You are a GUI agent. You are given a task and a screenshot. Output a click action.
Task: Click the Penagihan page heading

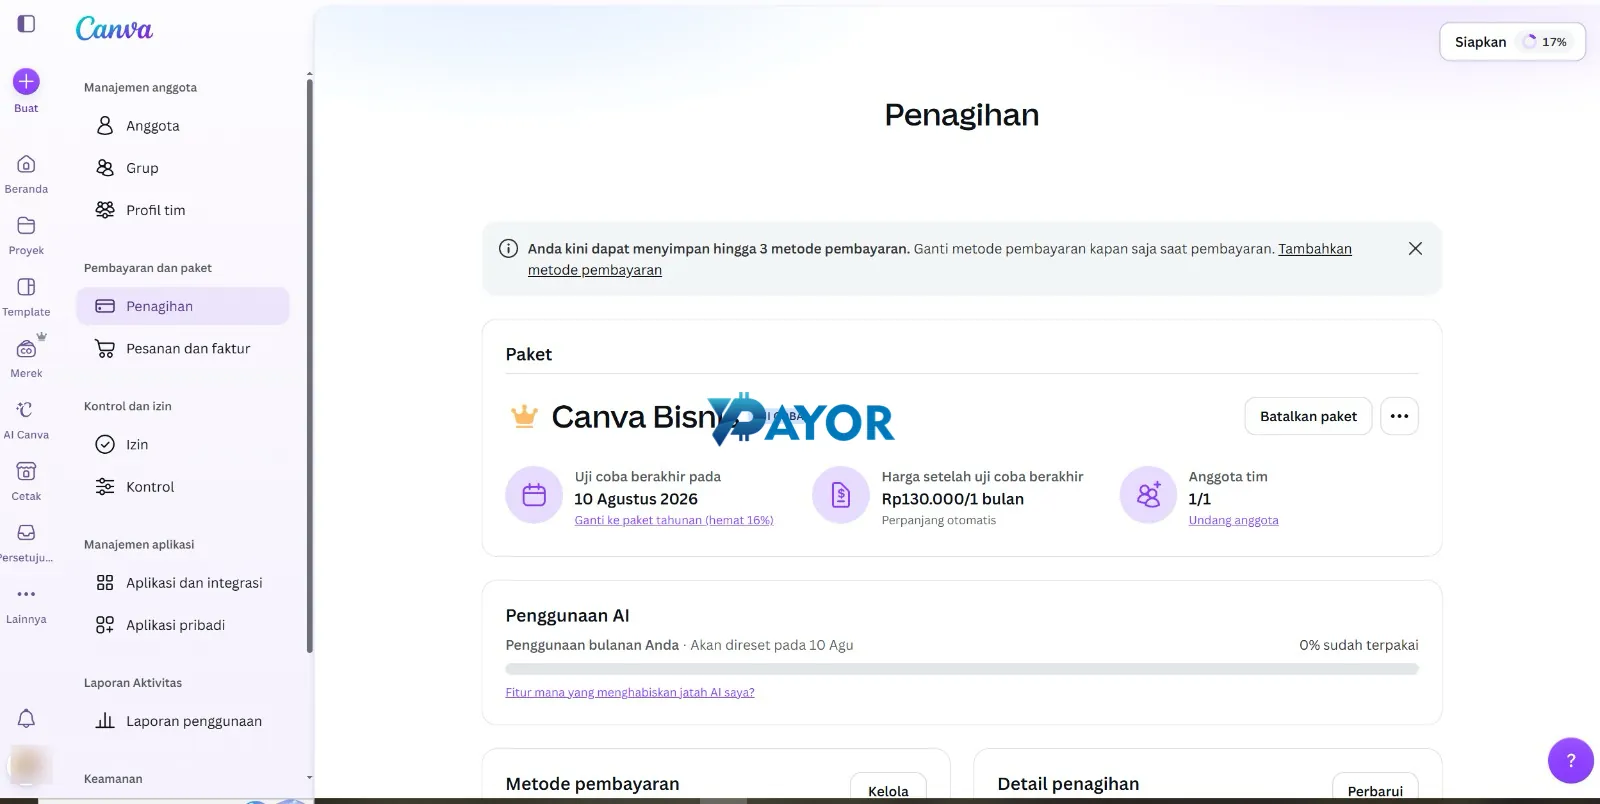(962, 115)
